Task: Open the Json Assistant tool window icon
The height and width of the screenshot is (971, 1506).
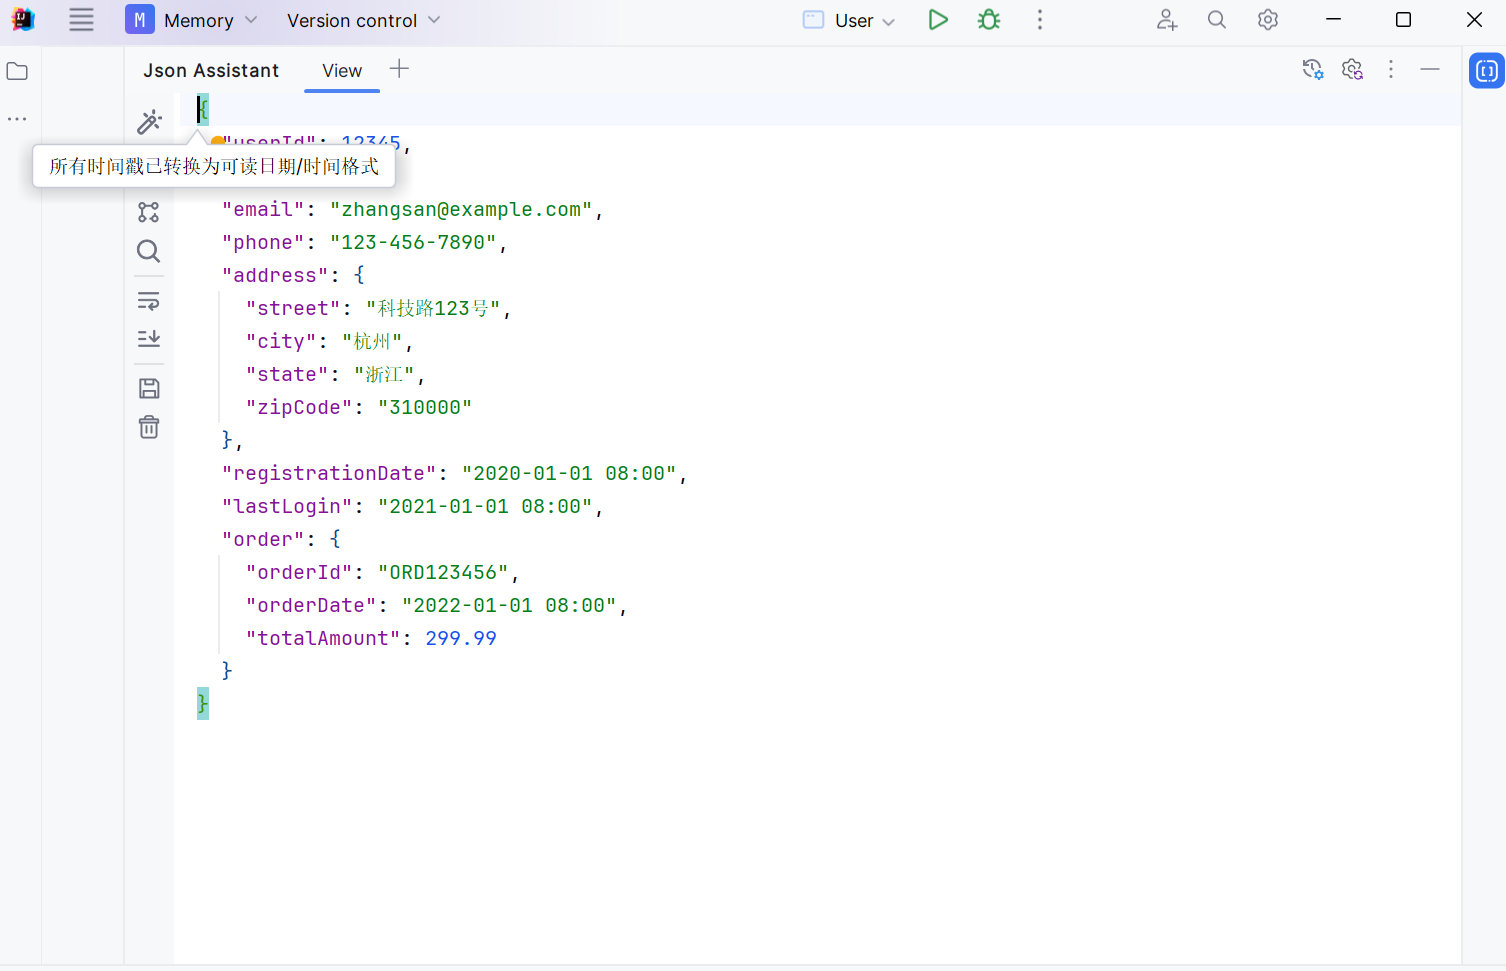Action: click(x=1486, y=71)
